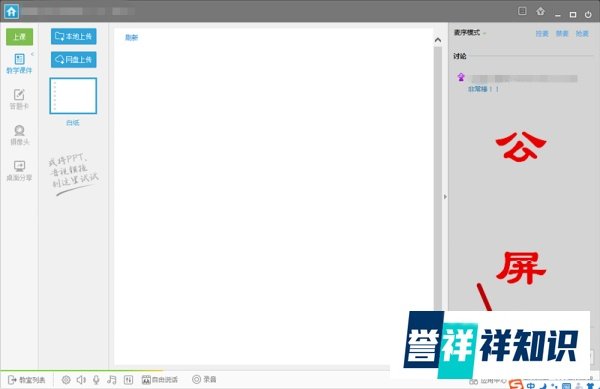Click the 刷新 refresh link on whiteboard
The height and width of the screenshot is (389, 600).
[131, 37]
